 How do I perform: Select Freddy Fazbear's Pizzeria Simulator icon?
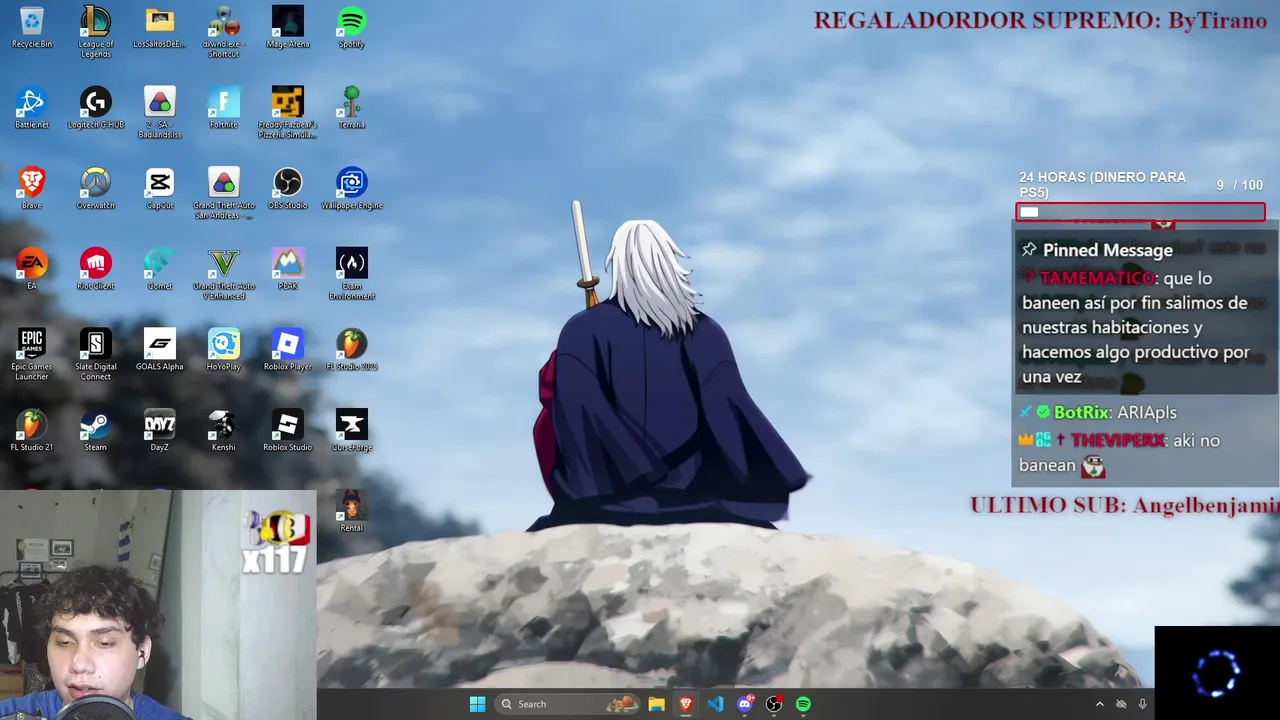tap(288, 113)
